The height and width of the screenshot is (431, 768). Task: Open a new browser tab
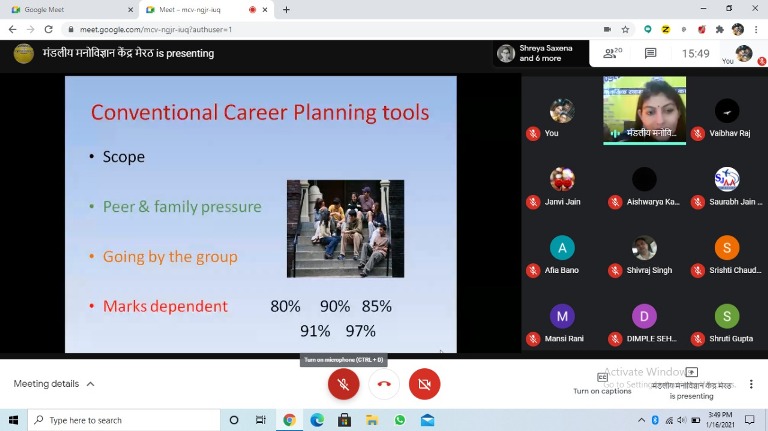coord(286,10)
